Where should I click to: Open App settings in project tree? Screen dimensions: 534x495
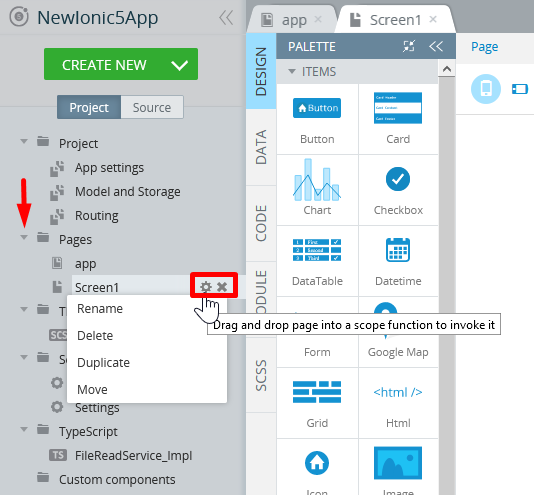pyautogui.click(x=109, y=168)
